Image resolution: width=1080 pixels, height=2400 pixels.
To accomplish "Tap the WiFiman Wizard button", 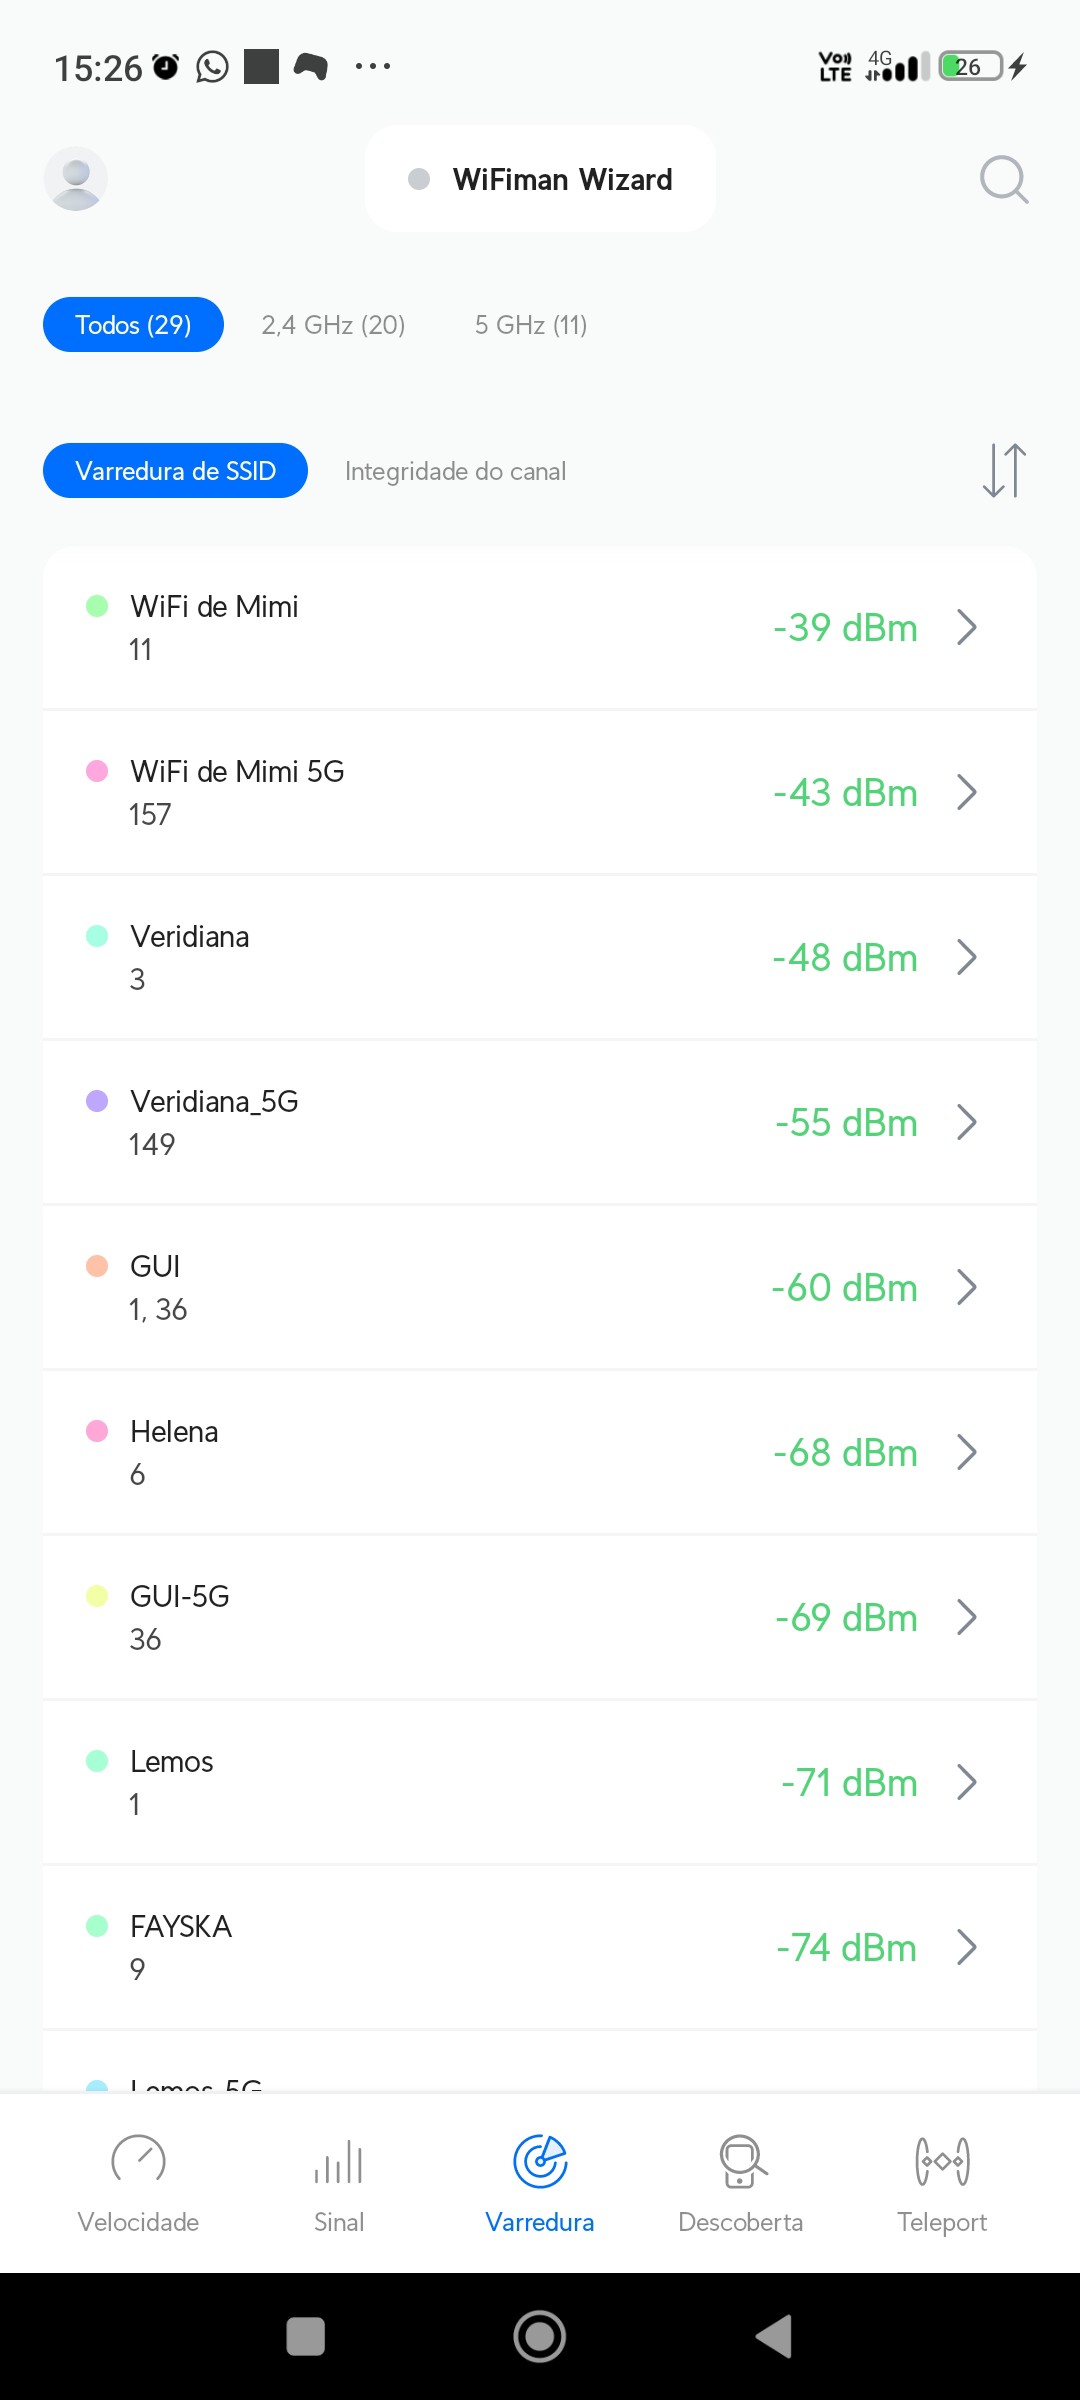I will click(x=540, y=179).
